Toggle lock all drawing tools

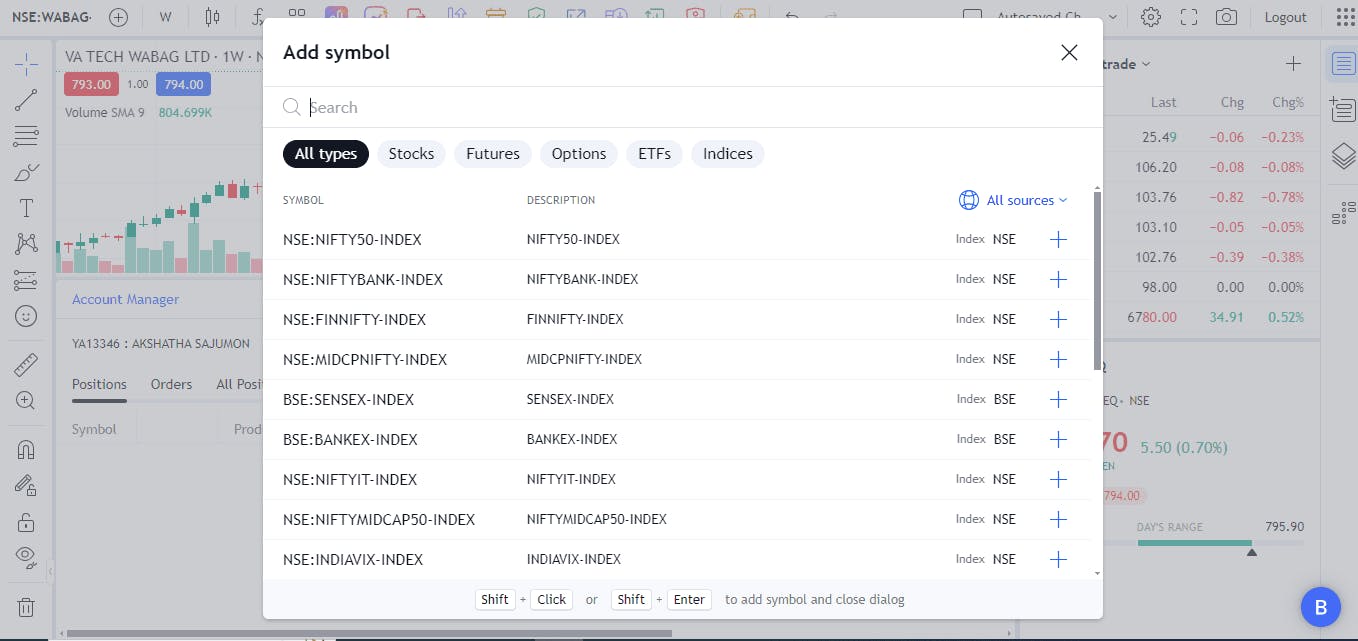[26, 521]
